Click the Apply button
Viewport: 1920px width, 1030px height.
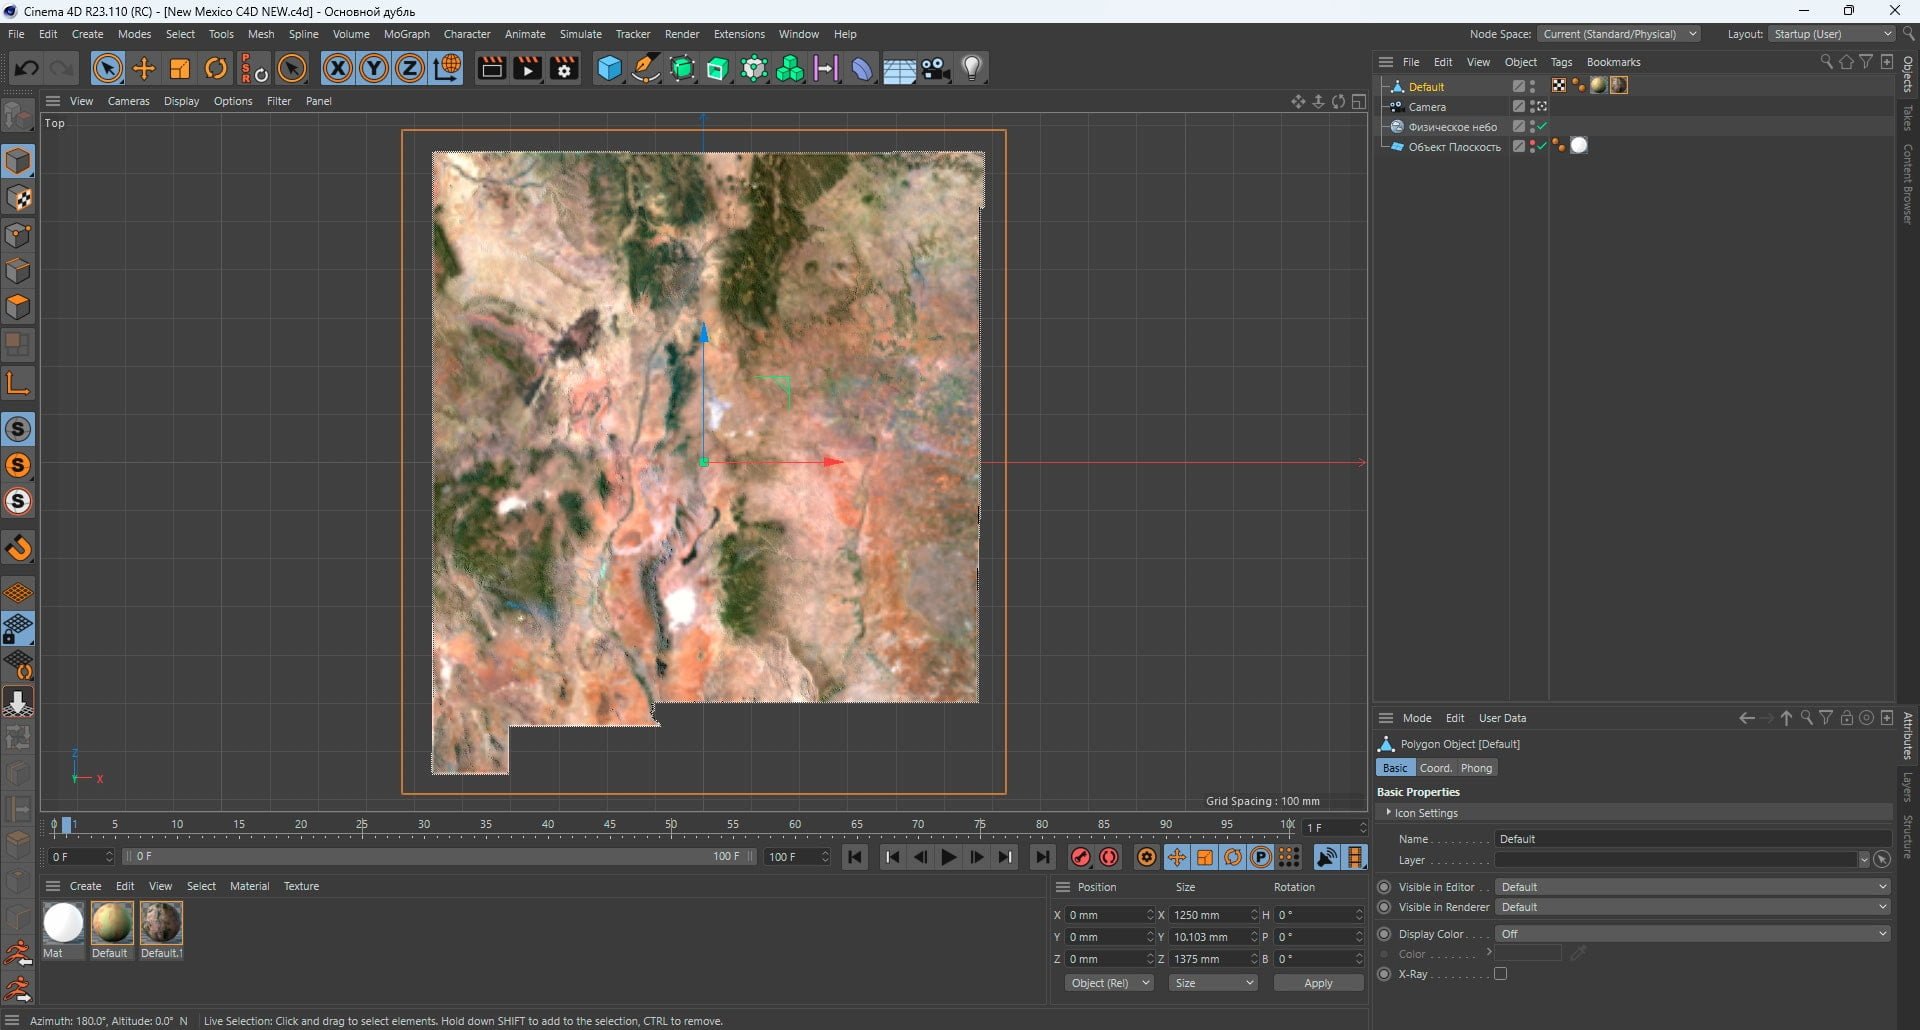1318,983
